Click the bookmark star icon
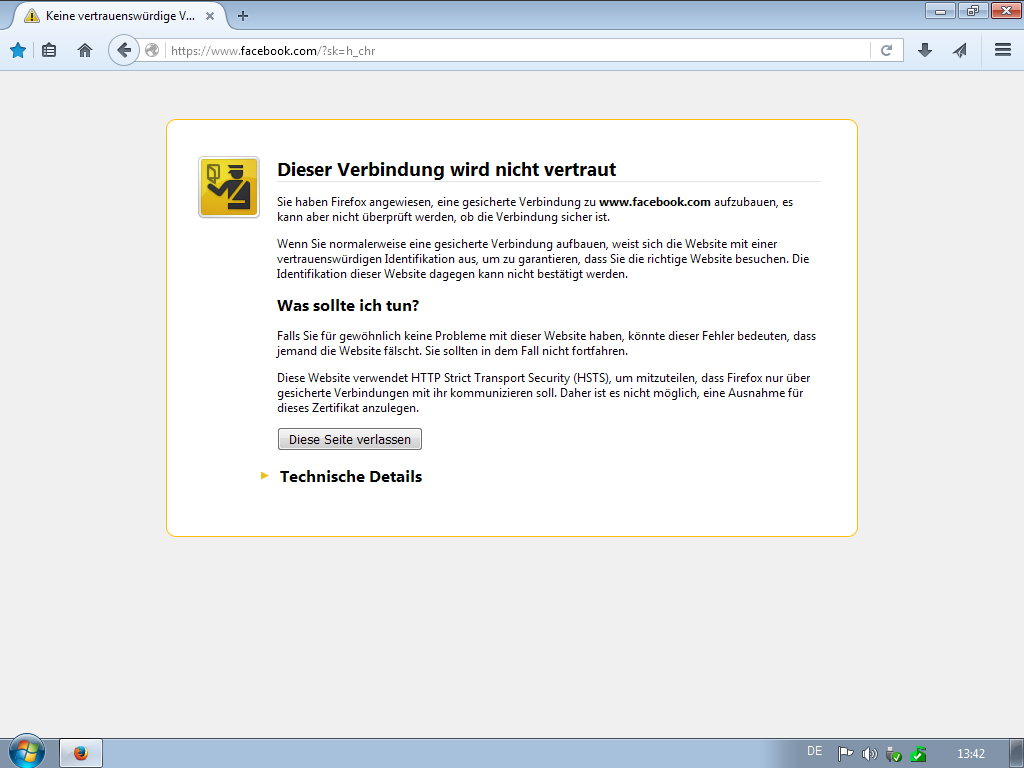The height and width of the screenshot is (768, 1024). point(18,50)
